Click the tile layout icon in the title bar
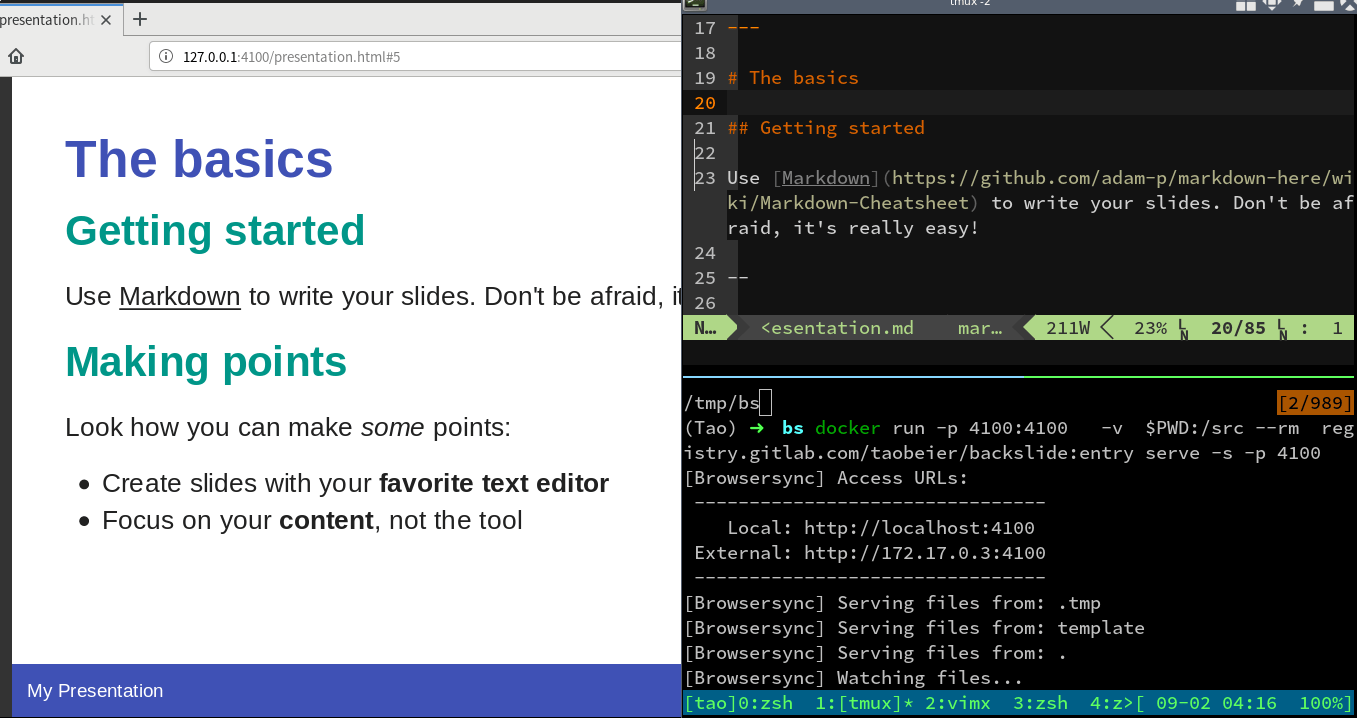1357x718 pixels. click(x=1245, y=4)
